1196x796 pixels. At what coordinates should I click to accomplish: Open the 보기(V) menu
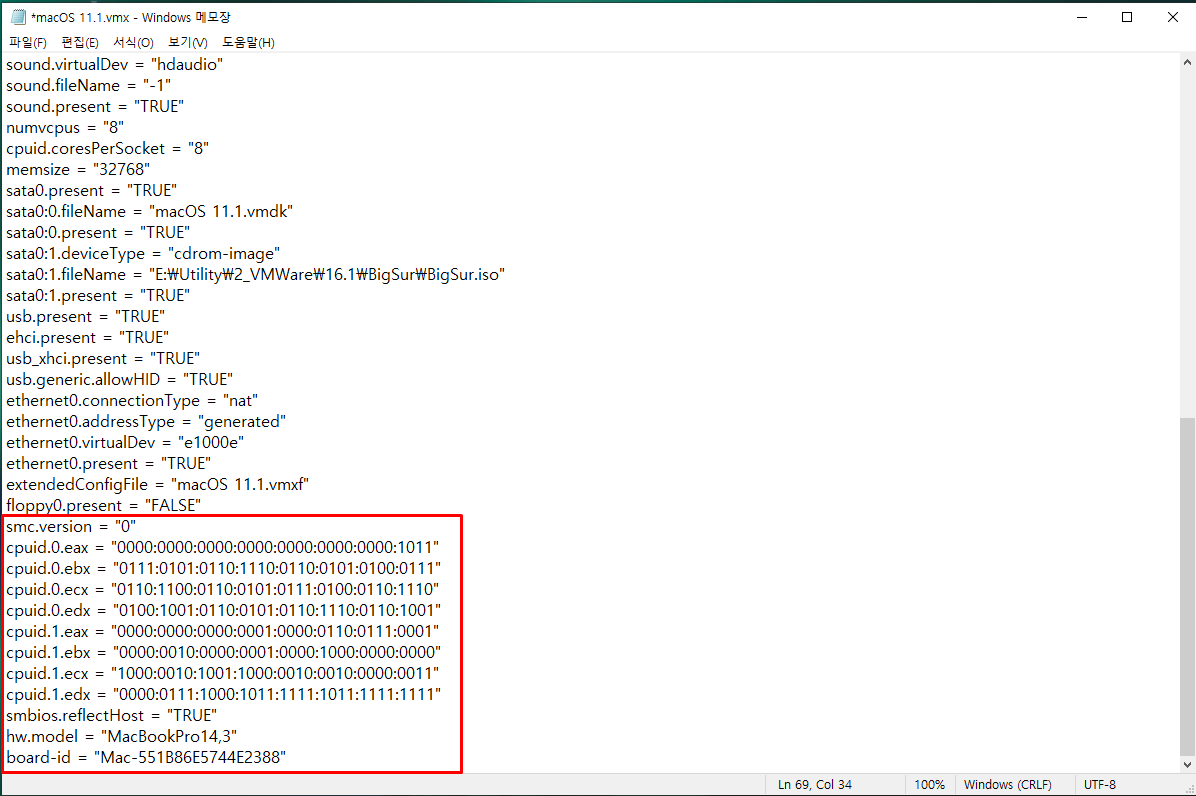(x=188, y=43)
